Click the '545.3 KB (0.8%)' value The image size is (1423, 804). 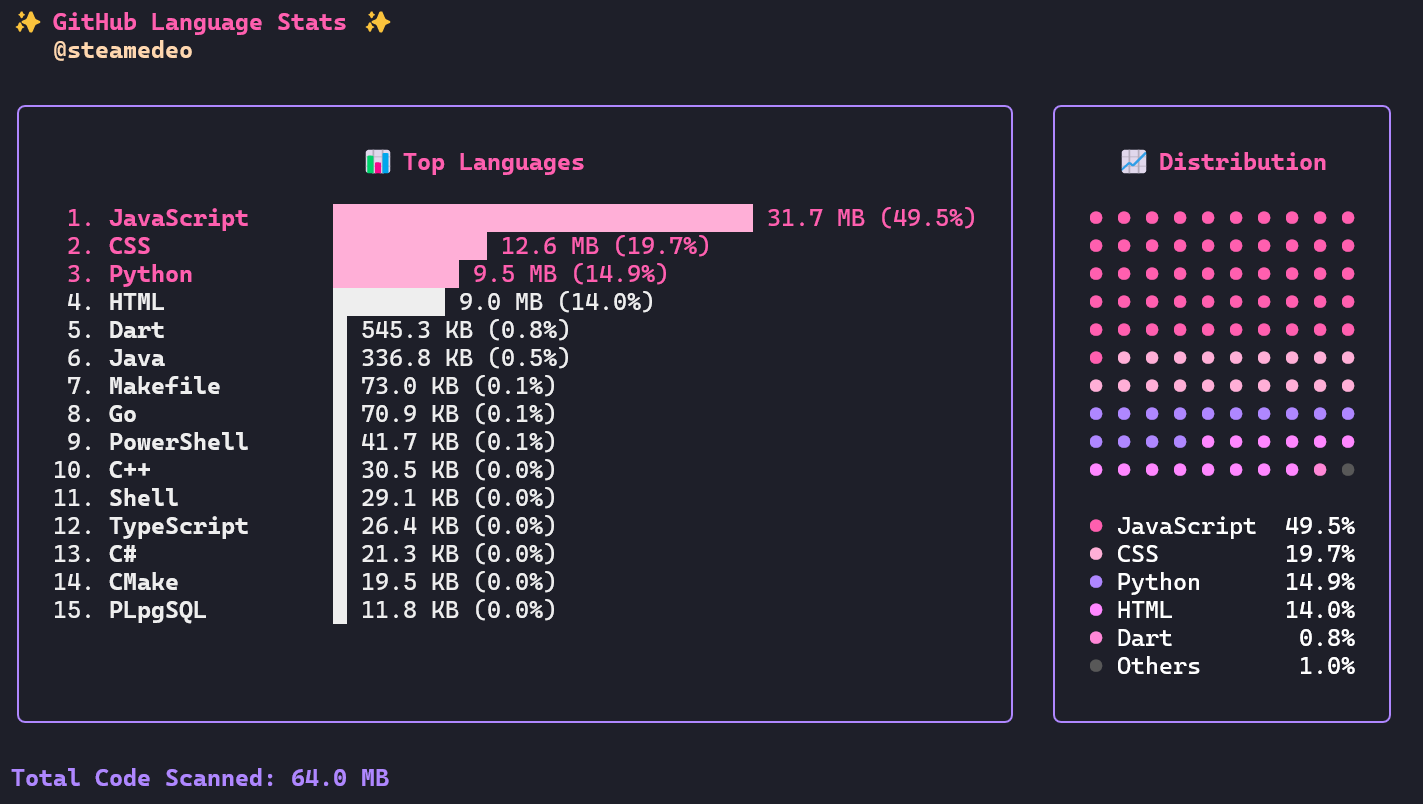[x=466, y=330]
